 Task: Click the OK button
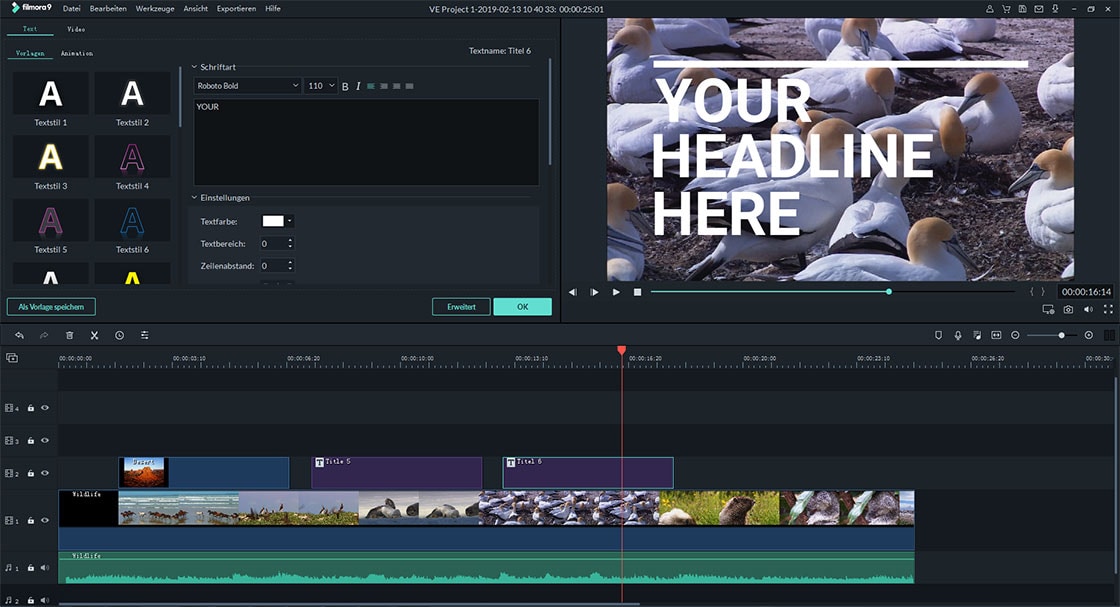(523, 306)
